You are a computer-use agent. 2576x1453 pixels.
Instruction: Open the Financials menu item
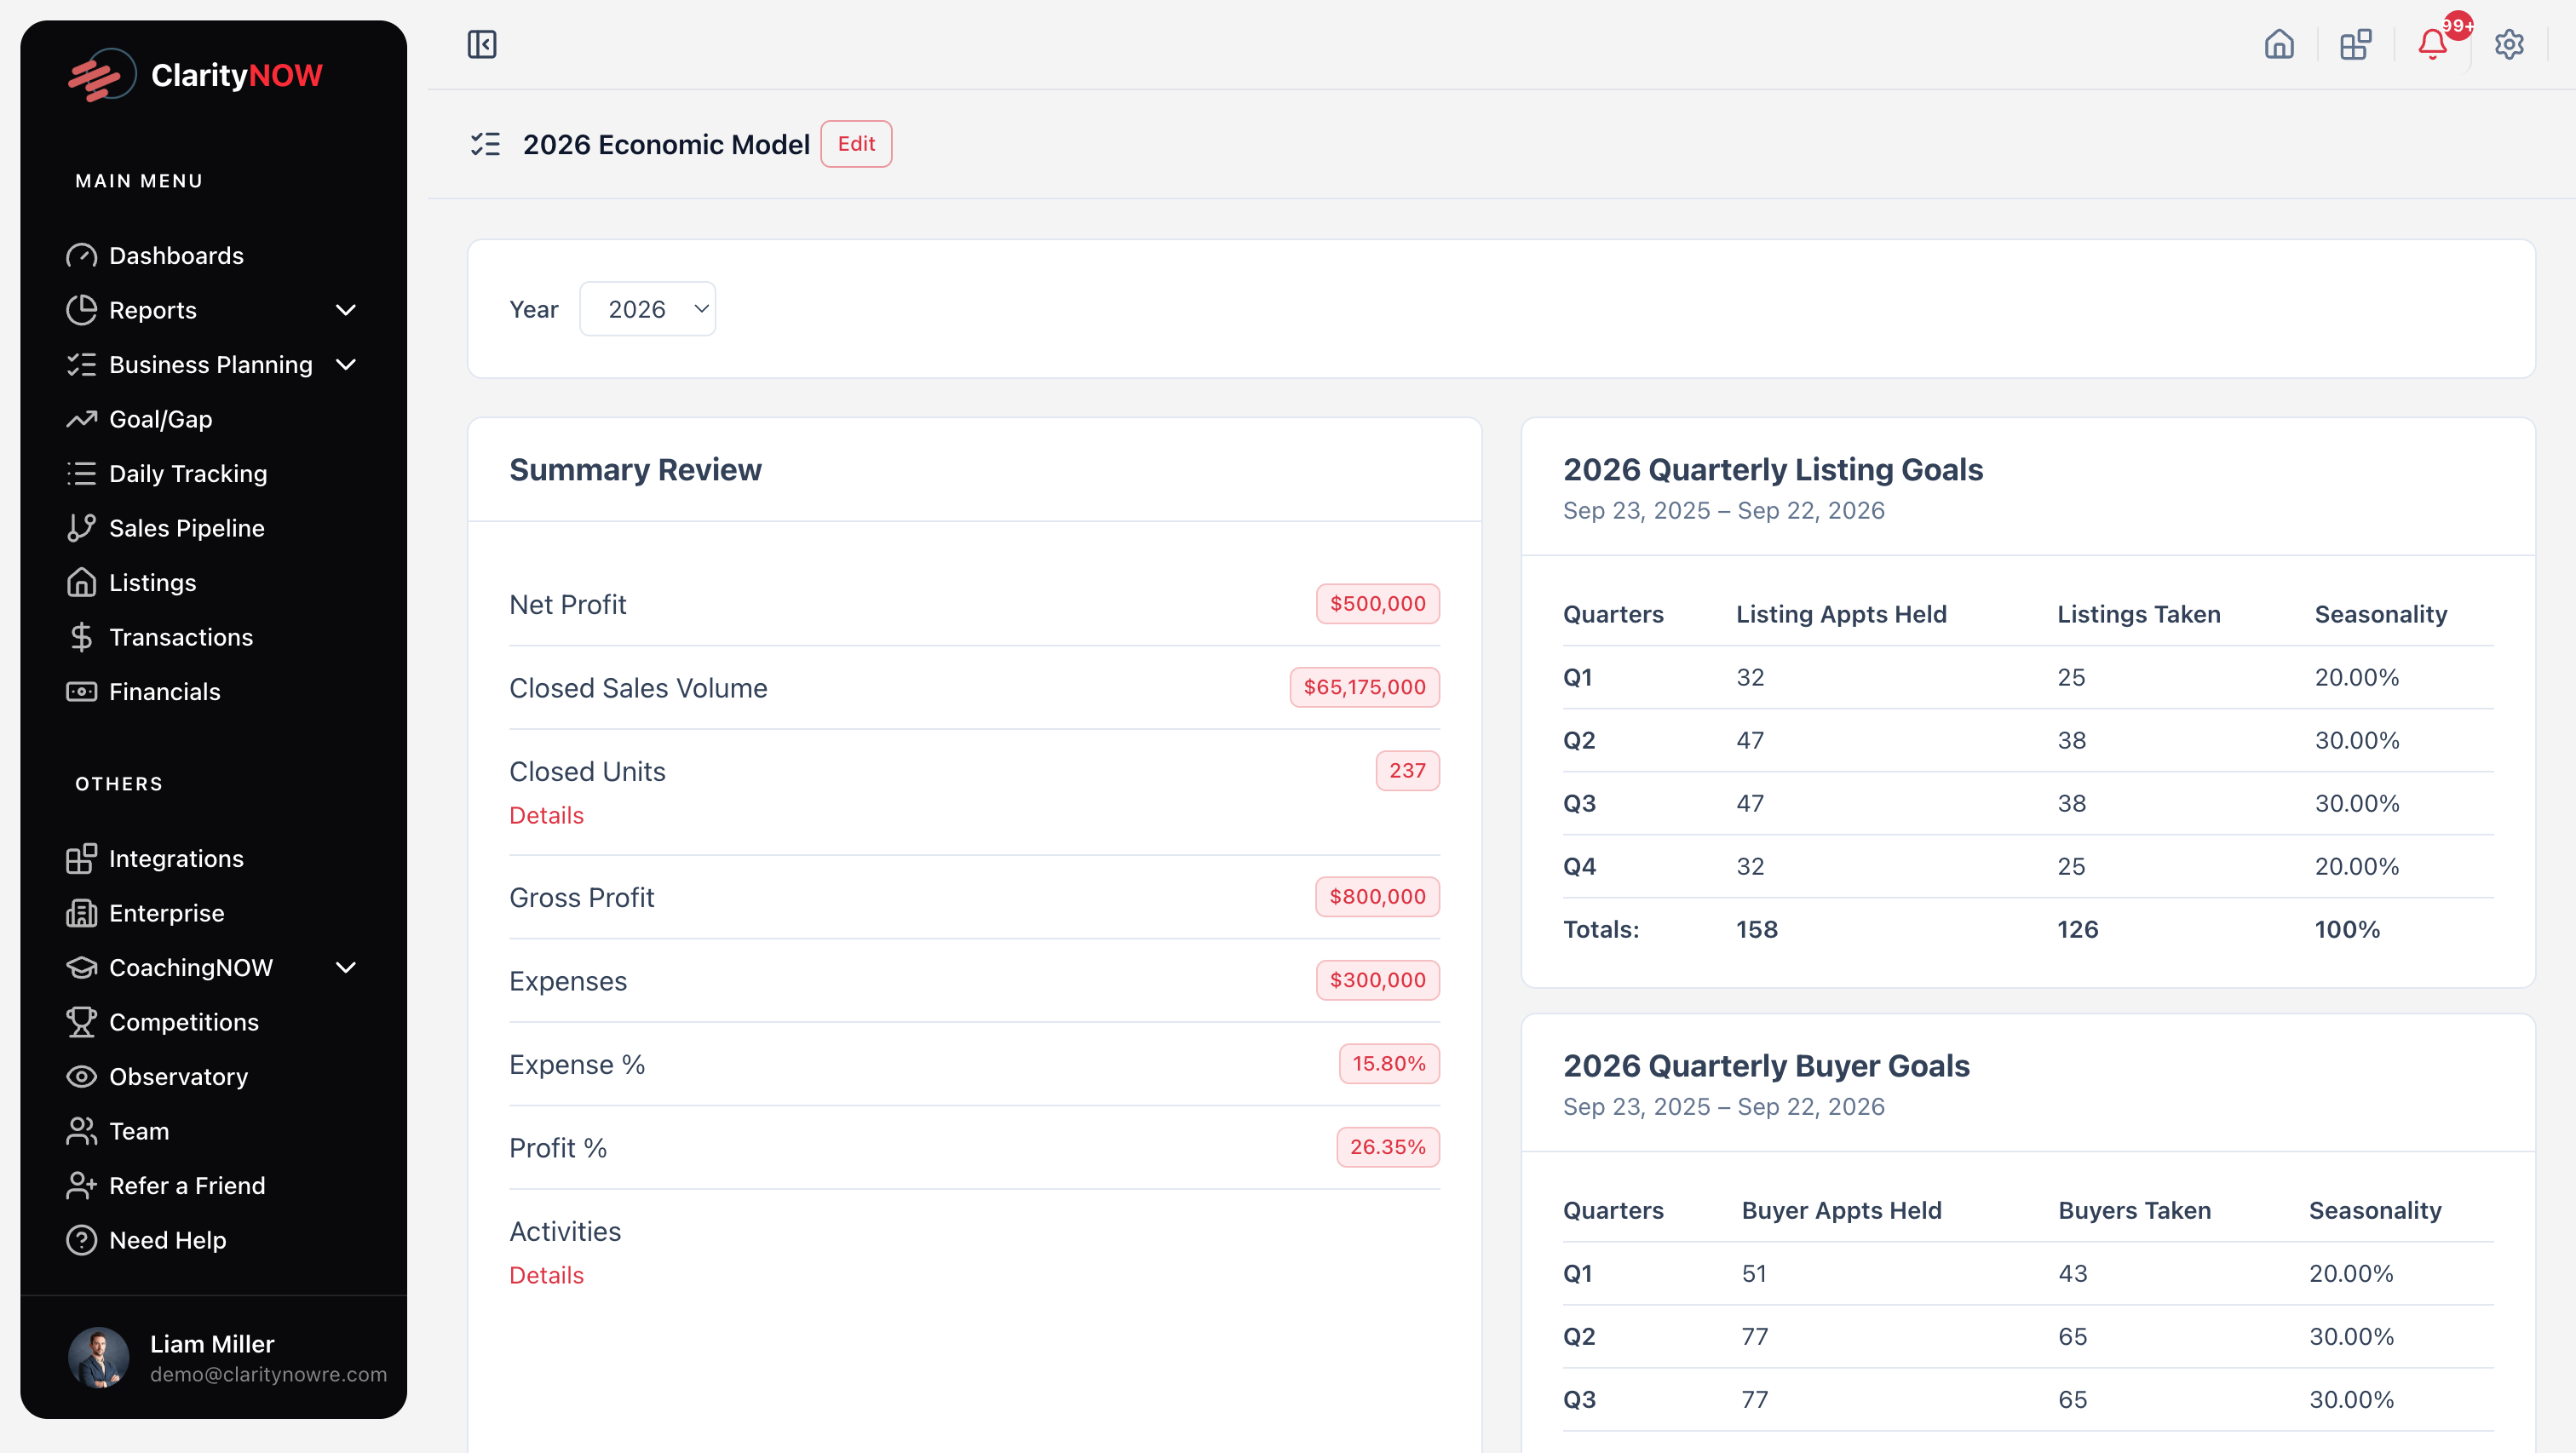pos(164,692)
